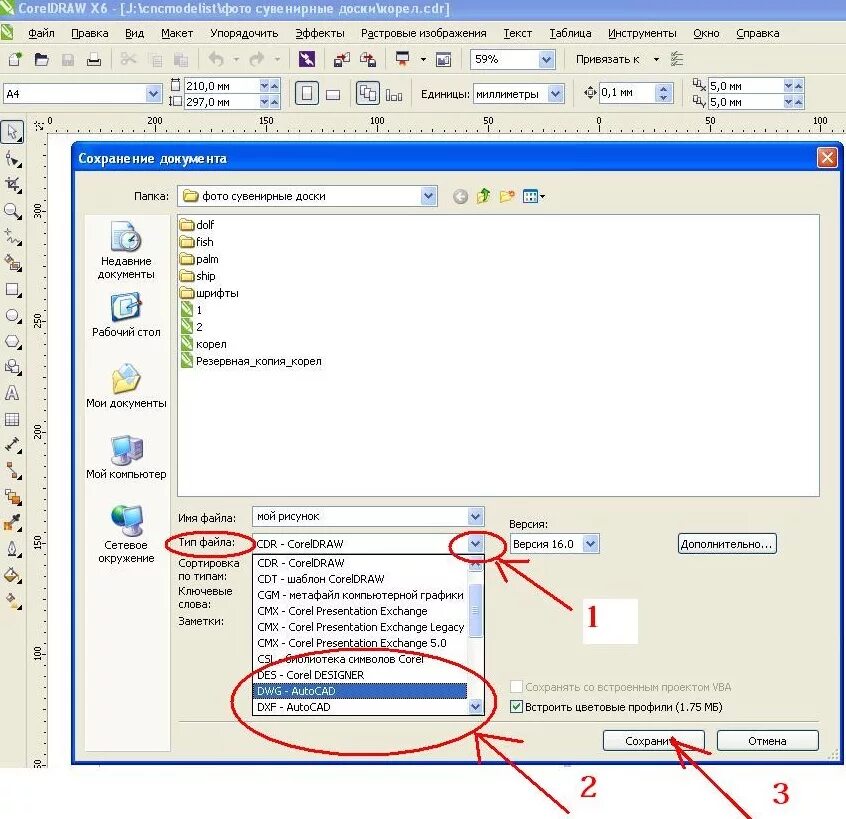Open the Вид menu
This screenshot has height=819, width=846.
tap(134, 33)
